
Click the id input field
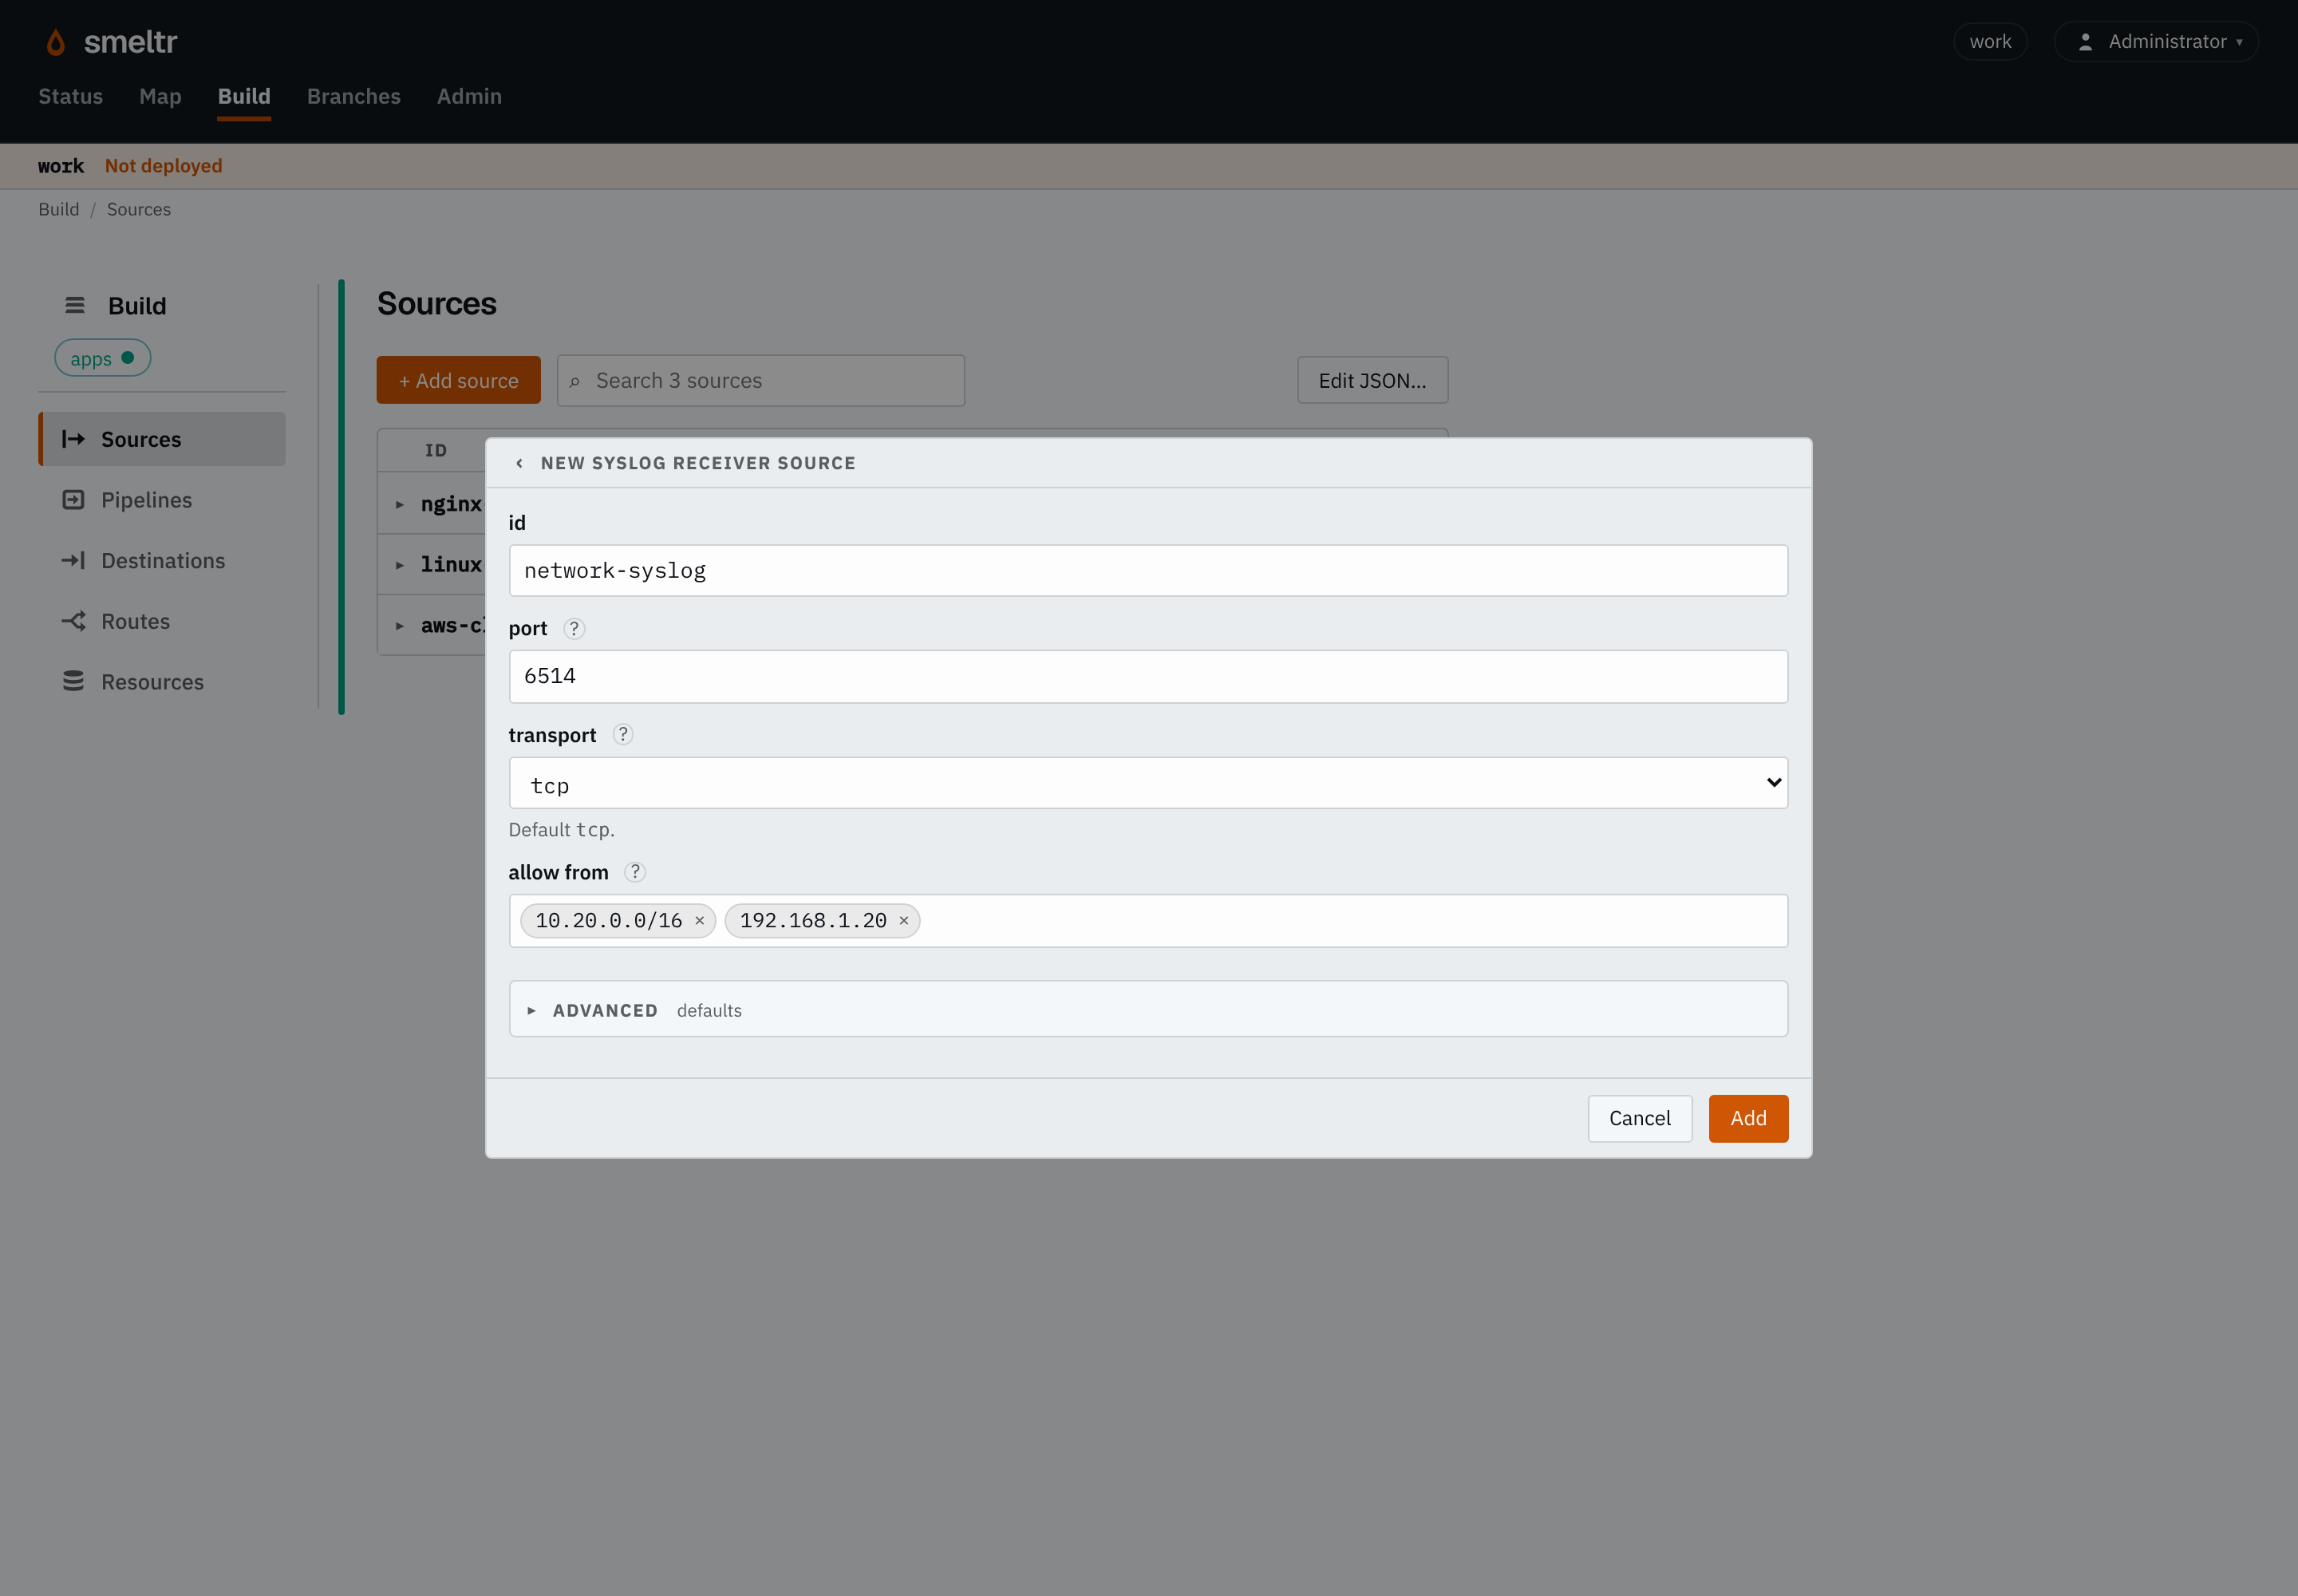[x=1148, y=570]
